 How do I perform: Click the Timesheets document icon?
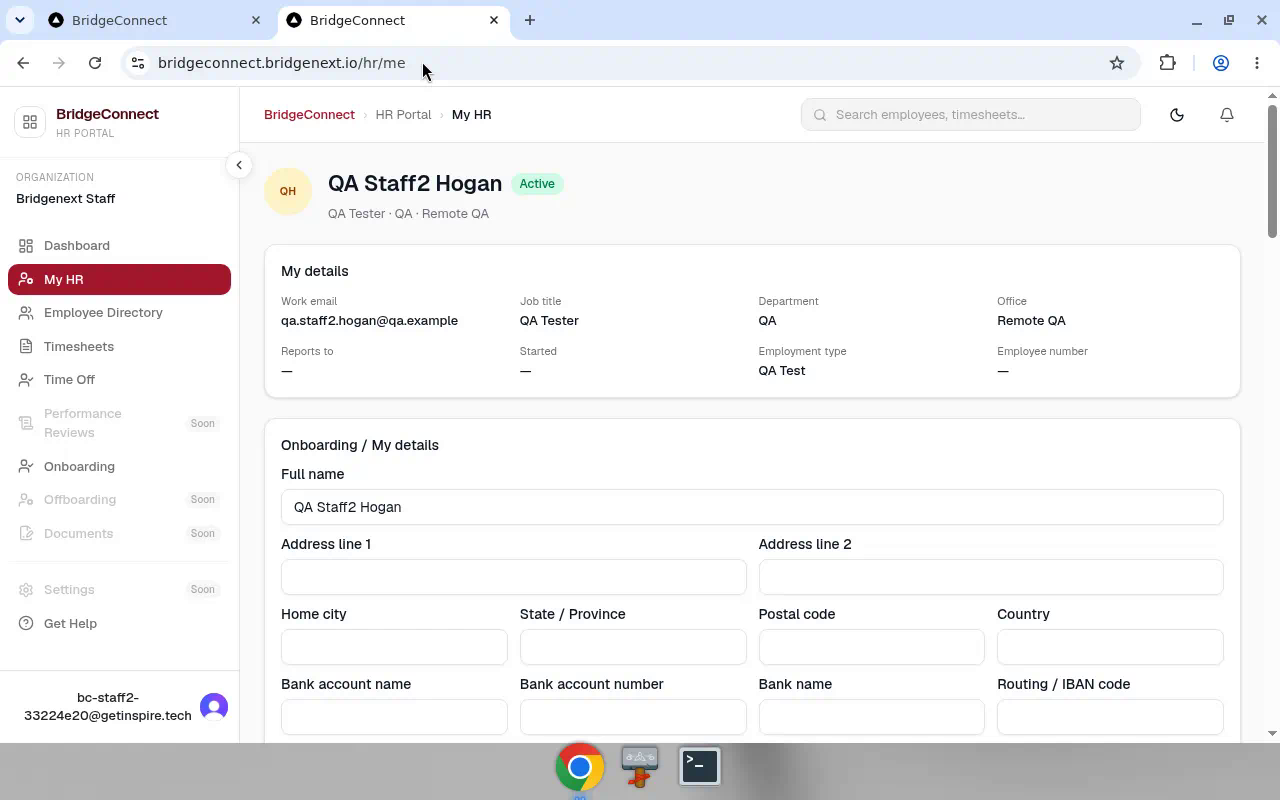point(26,347)
